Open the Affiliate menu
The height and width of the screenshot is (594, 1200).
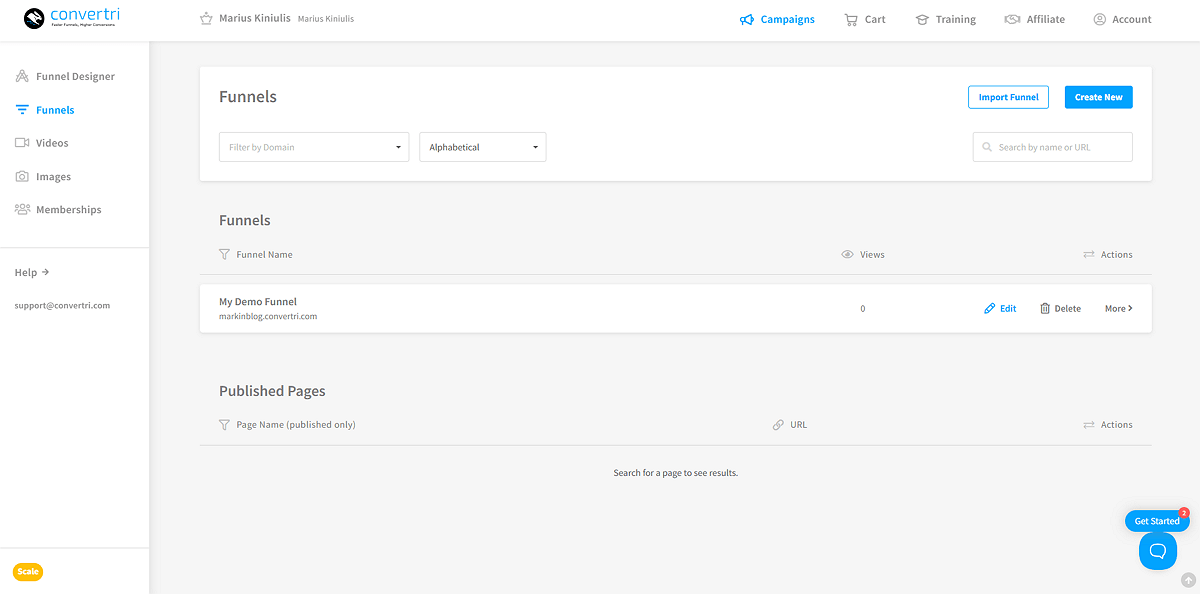1034,19
